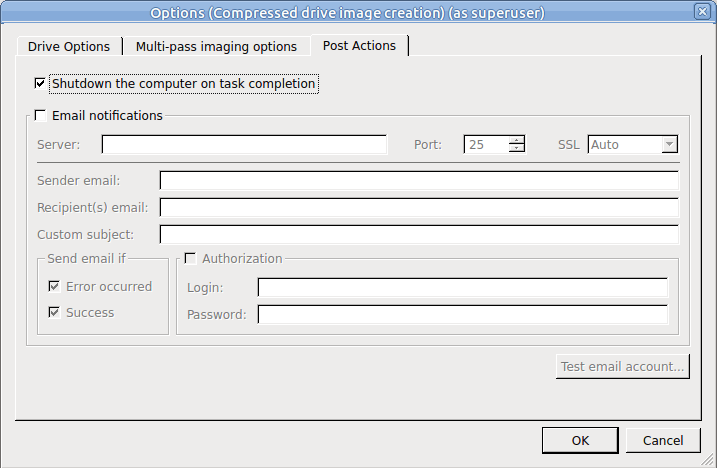The width and height of the screenshot is (717, 468).
Task: Select the Post Actions tab
Action: click(x=359, y=45)
